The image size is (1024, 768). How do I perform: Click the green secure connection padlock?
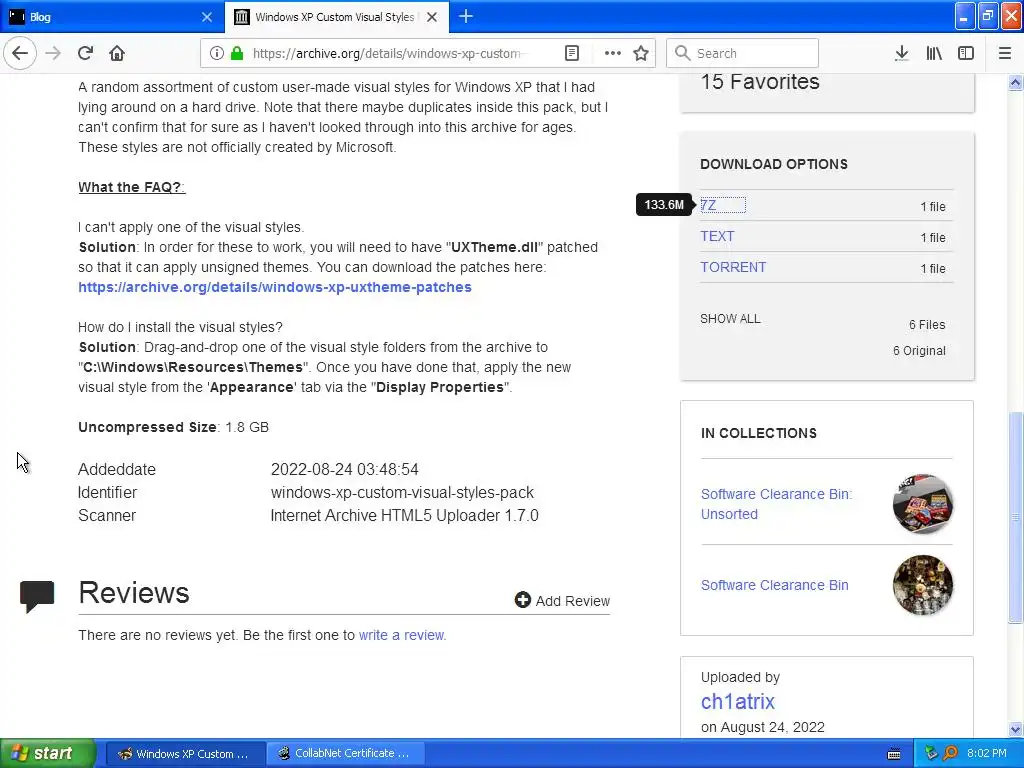click(x=237, y=53)
